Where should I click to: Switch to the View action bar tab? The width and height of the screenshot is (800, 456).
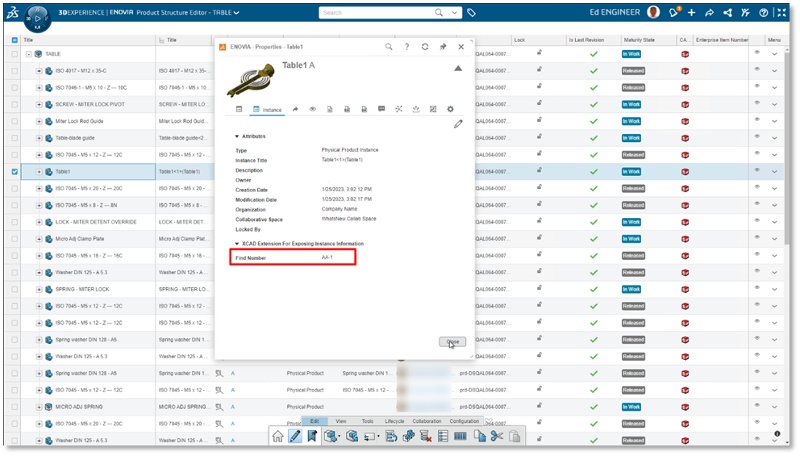point(341,421)
